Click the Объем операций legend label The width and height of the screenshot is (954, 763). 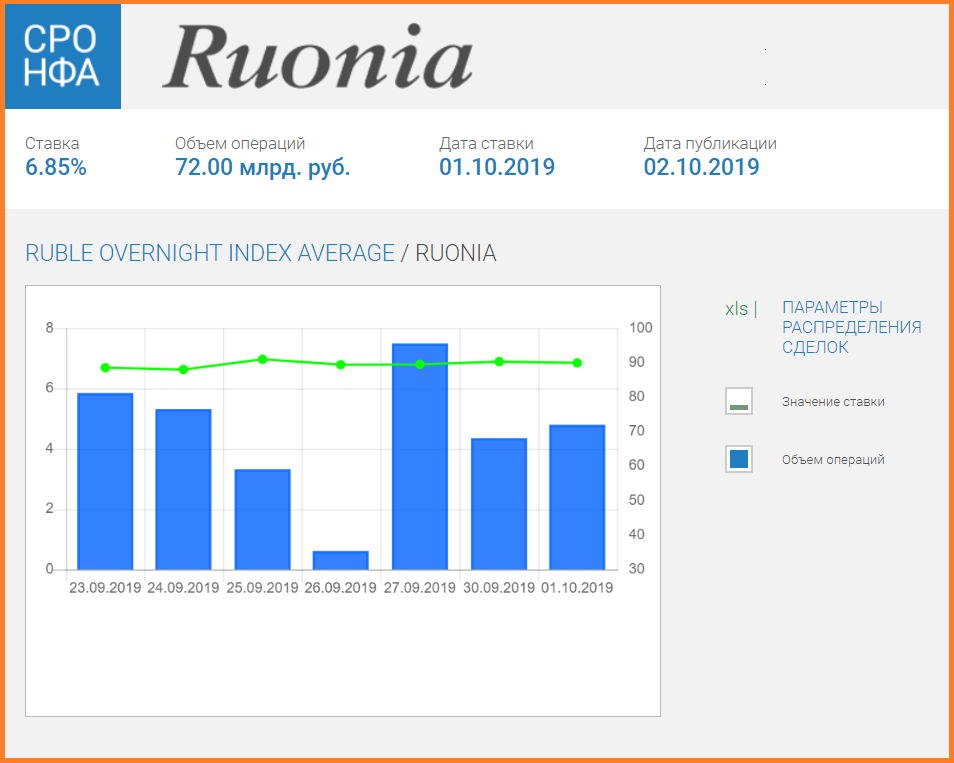(x=833, y=460)
